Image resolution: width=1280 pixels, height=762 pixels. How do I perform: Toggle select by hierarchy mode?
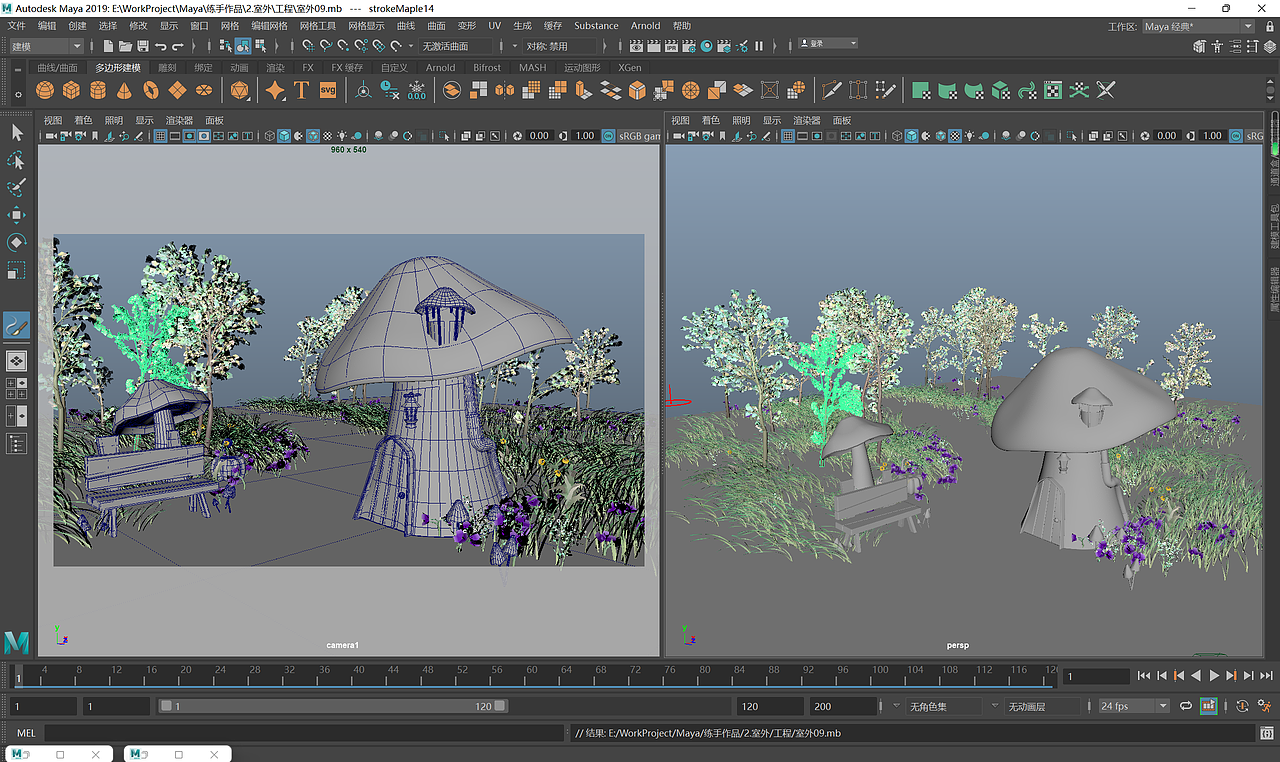pyautogui.click(x=225, y=46)
